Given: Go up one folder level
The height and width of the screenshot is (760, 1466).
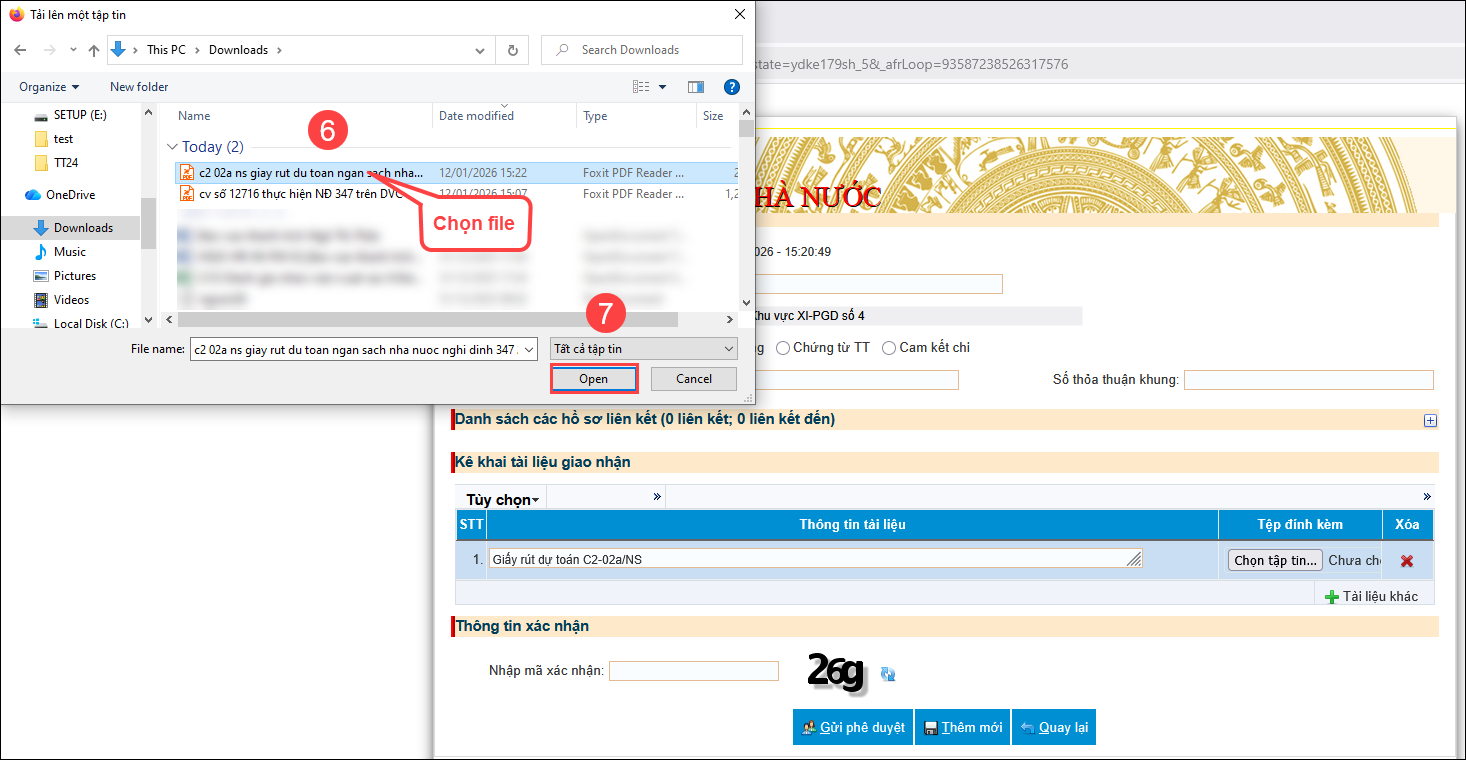Looking at the screenshot, I should click(x=94, y=50).
